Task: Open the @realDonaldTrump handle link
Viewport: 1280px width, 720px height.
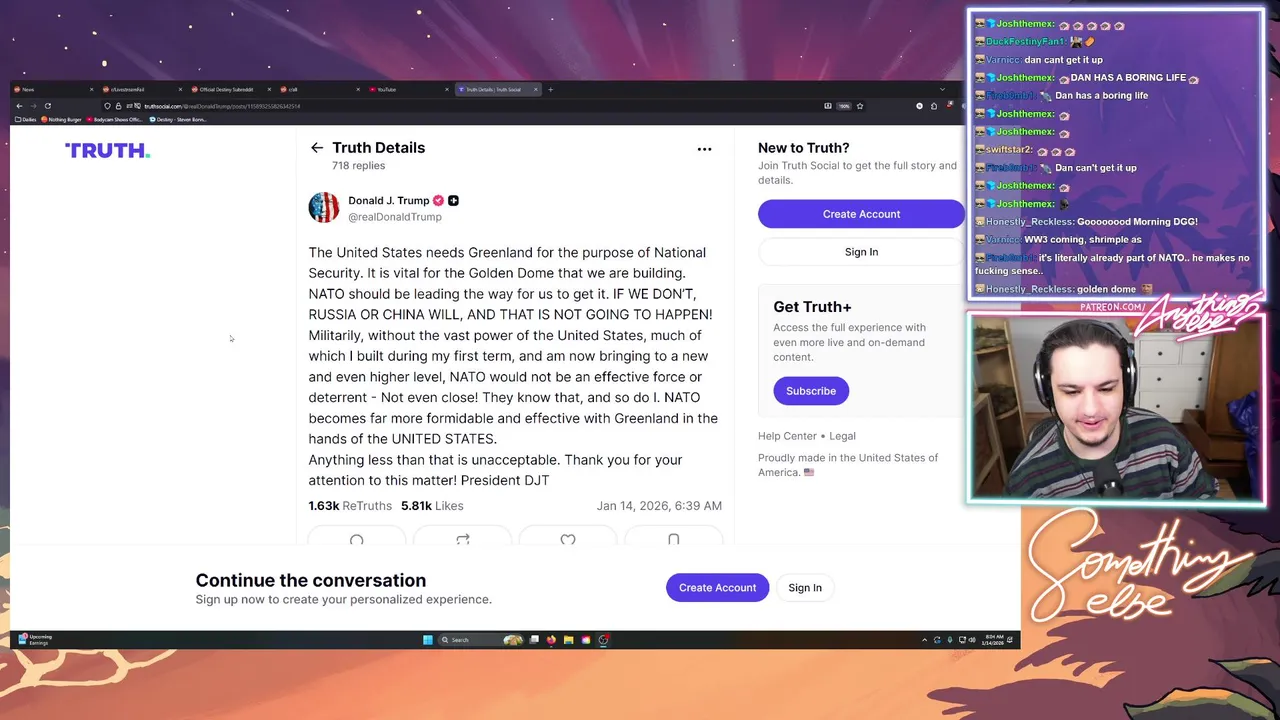Action: (x=395, y=217)
